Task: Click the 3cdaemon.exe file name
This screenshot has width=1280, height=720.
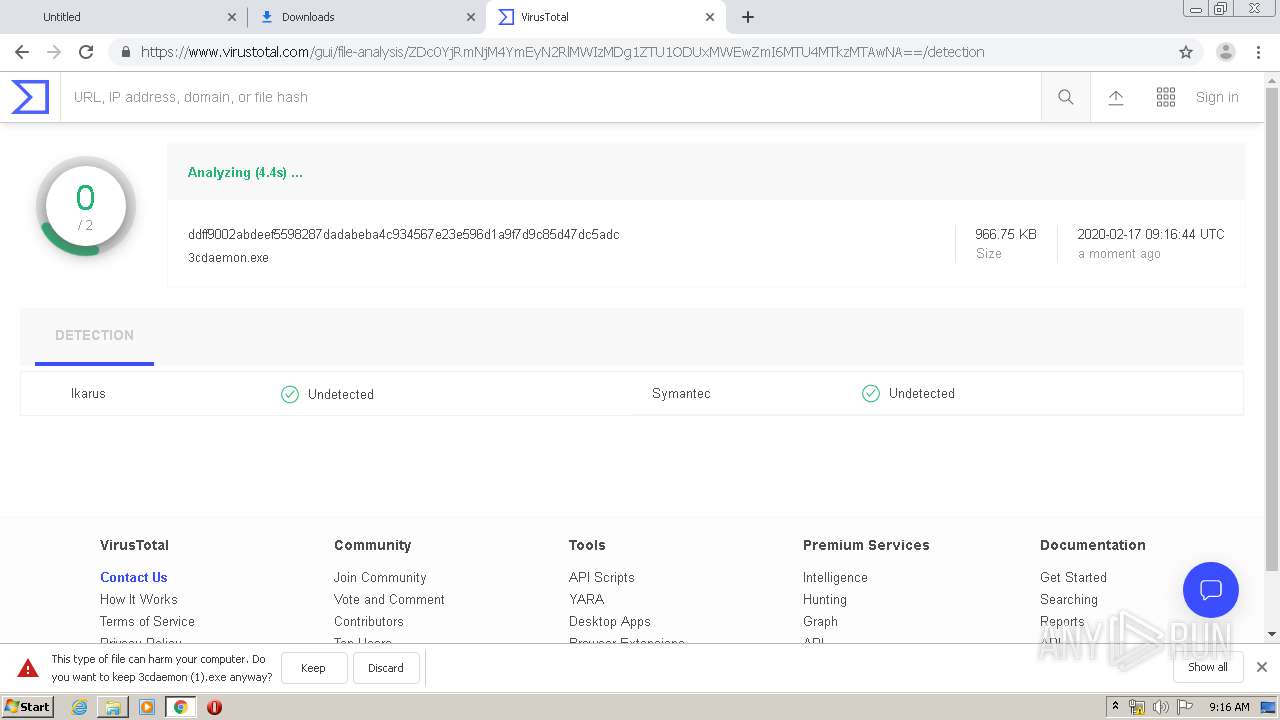Action: (x=228, y=258)
